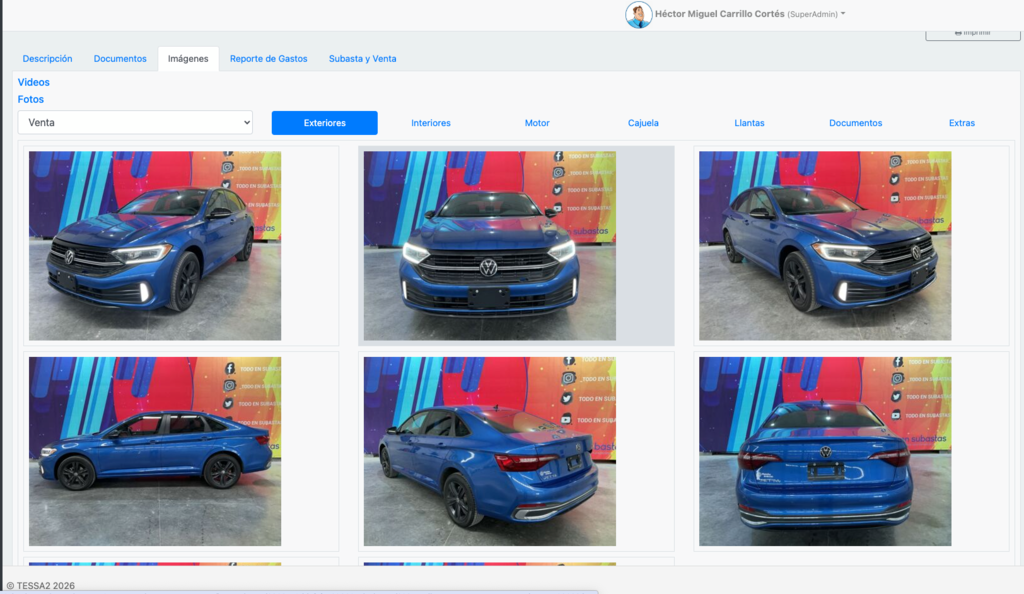
Task: View the Cajuela photo category
Action: click(643, 123)
